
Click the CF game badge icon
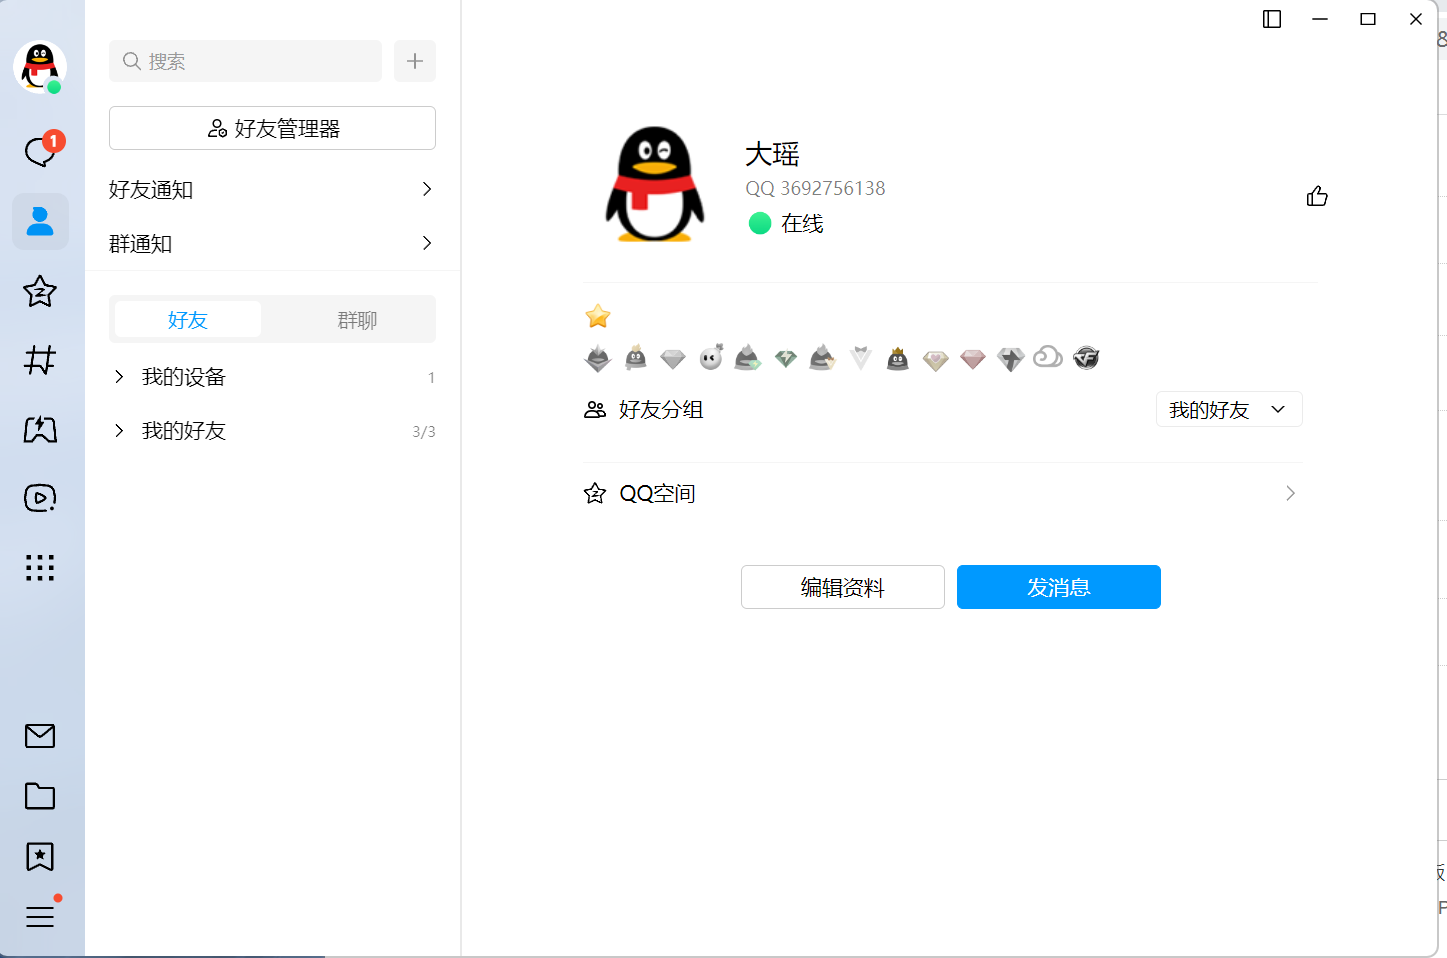tap(1086, 357)
